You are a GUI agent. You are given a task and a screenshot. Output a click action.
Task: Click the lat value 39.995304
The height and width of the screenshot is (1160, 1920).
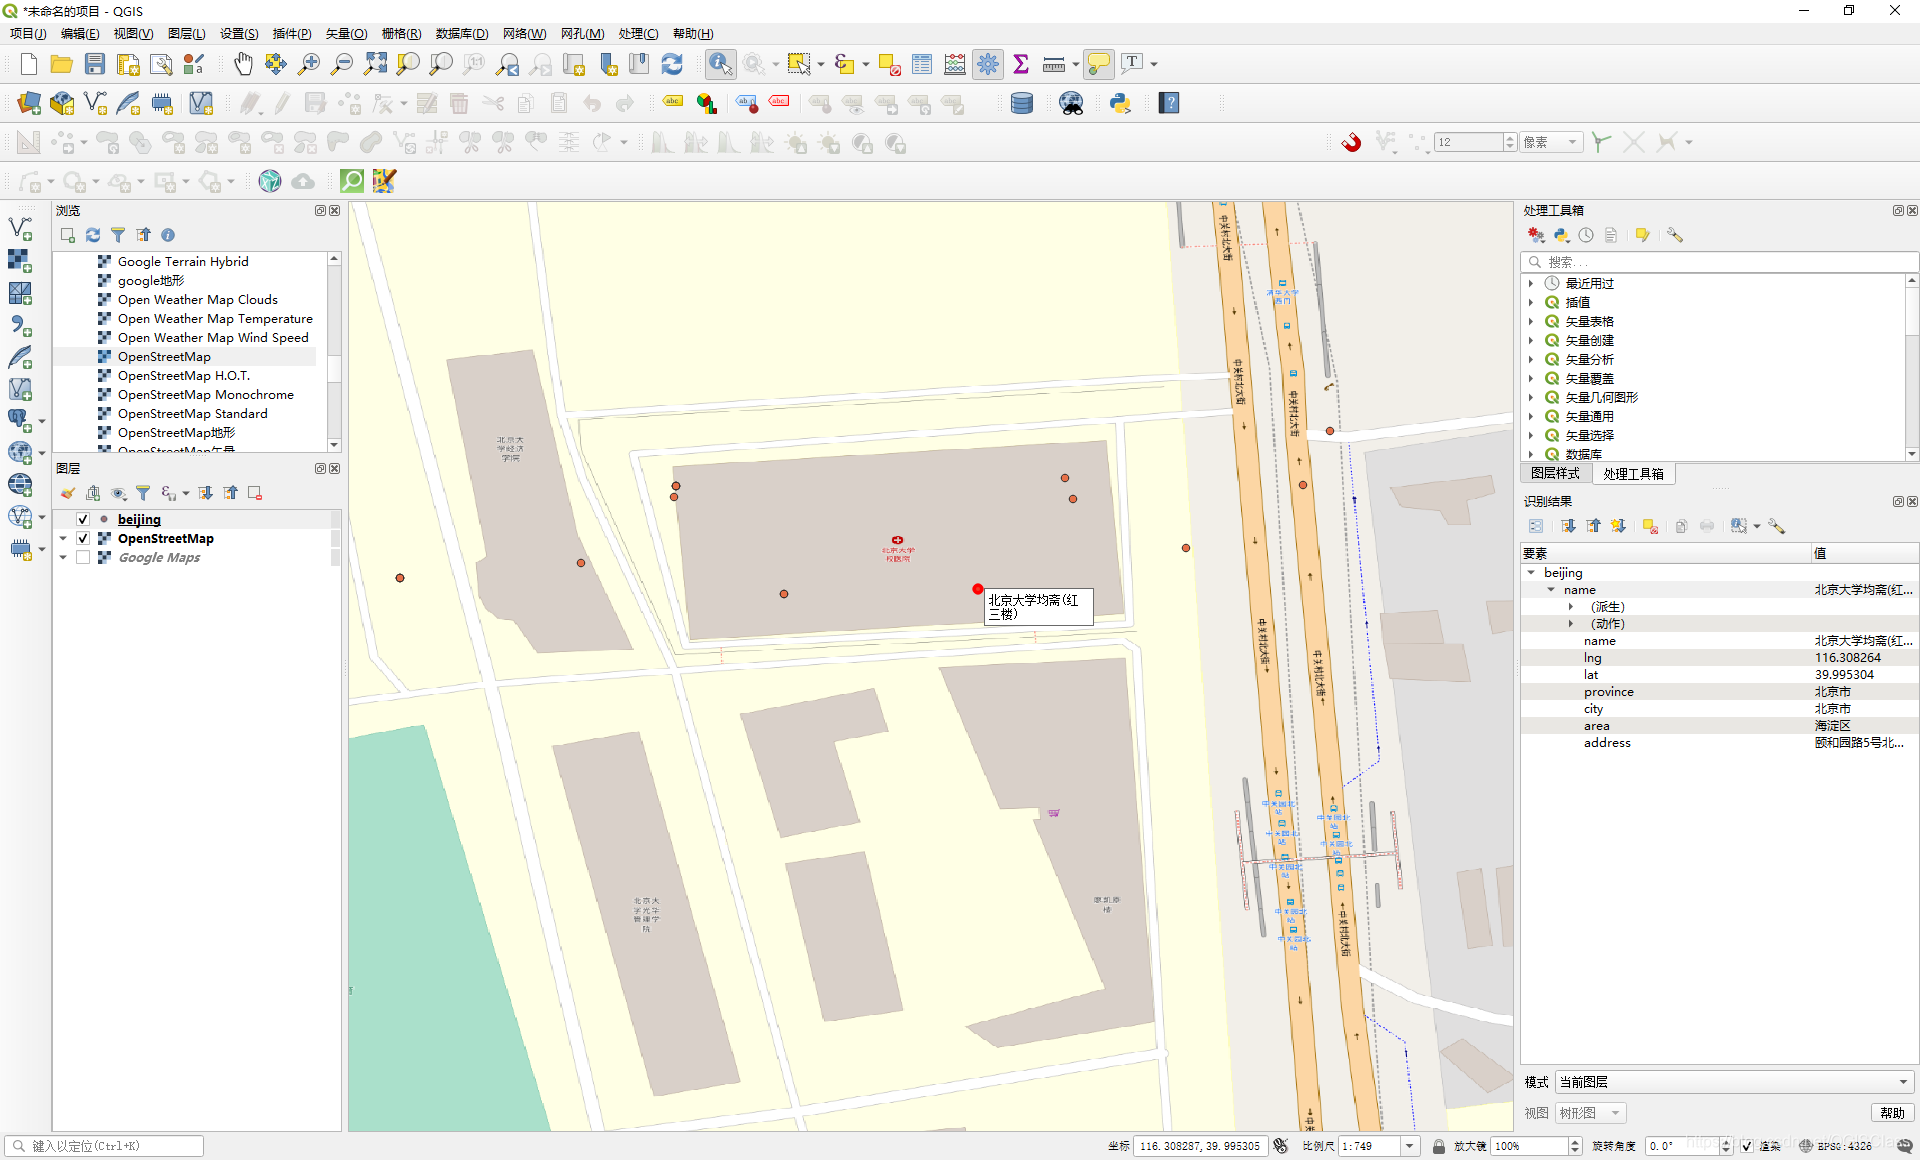click(x=1844, y=675)
